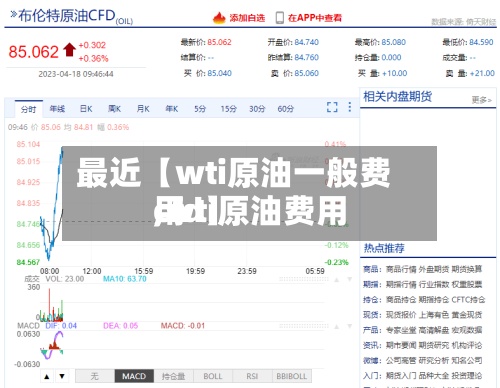Click the black down-triangle indicator button
The height and width of the screenshot is (388, 500).
point(62,376)
